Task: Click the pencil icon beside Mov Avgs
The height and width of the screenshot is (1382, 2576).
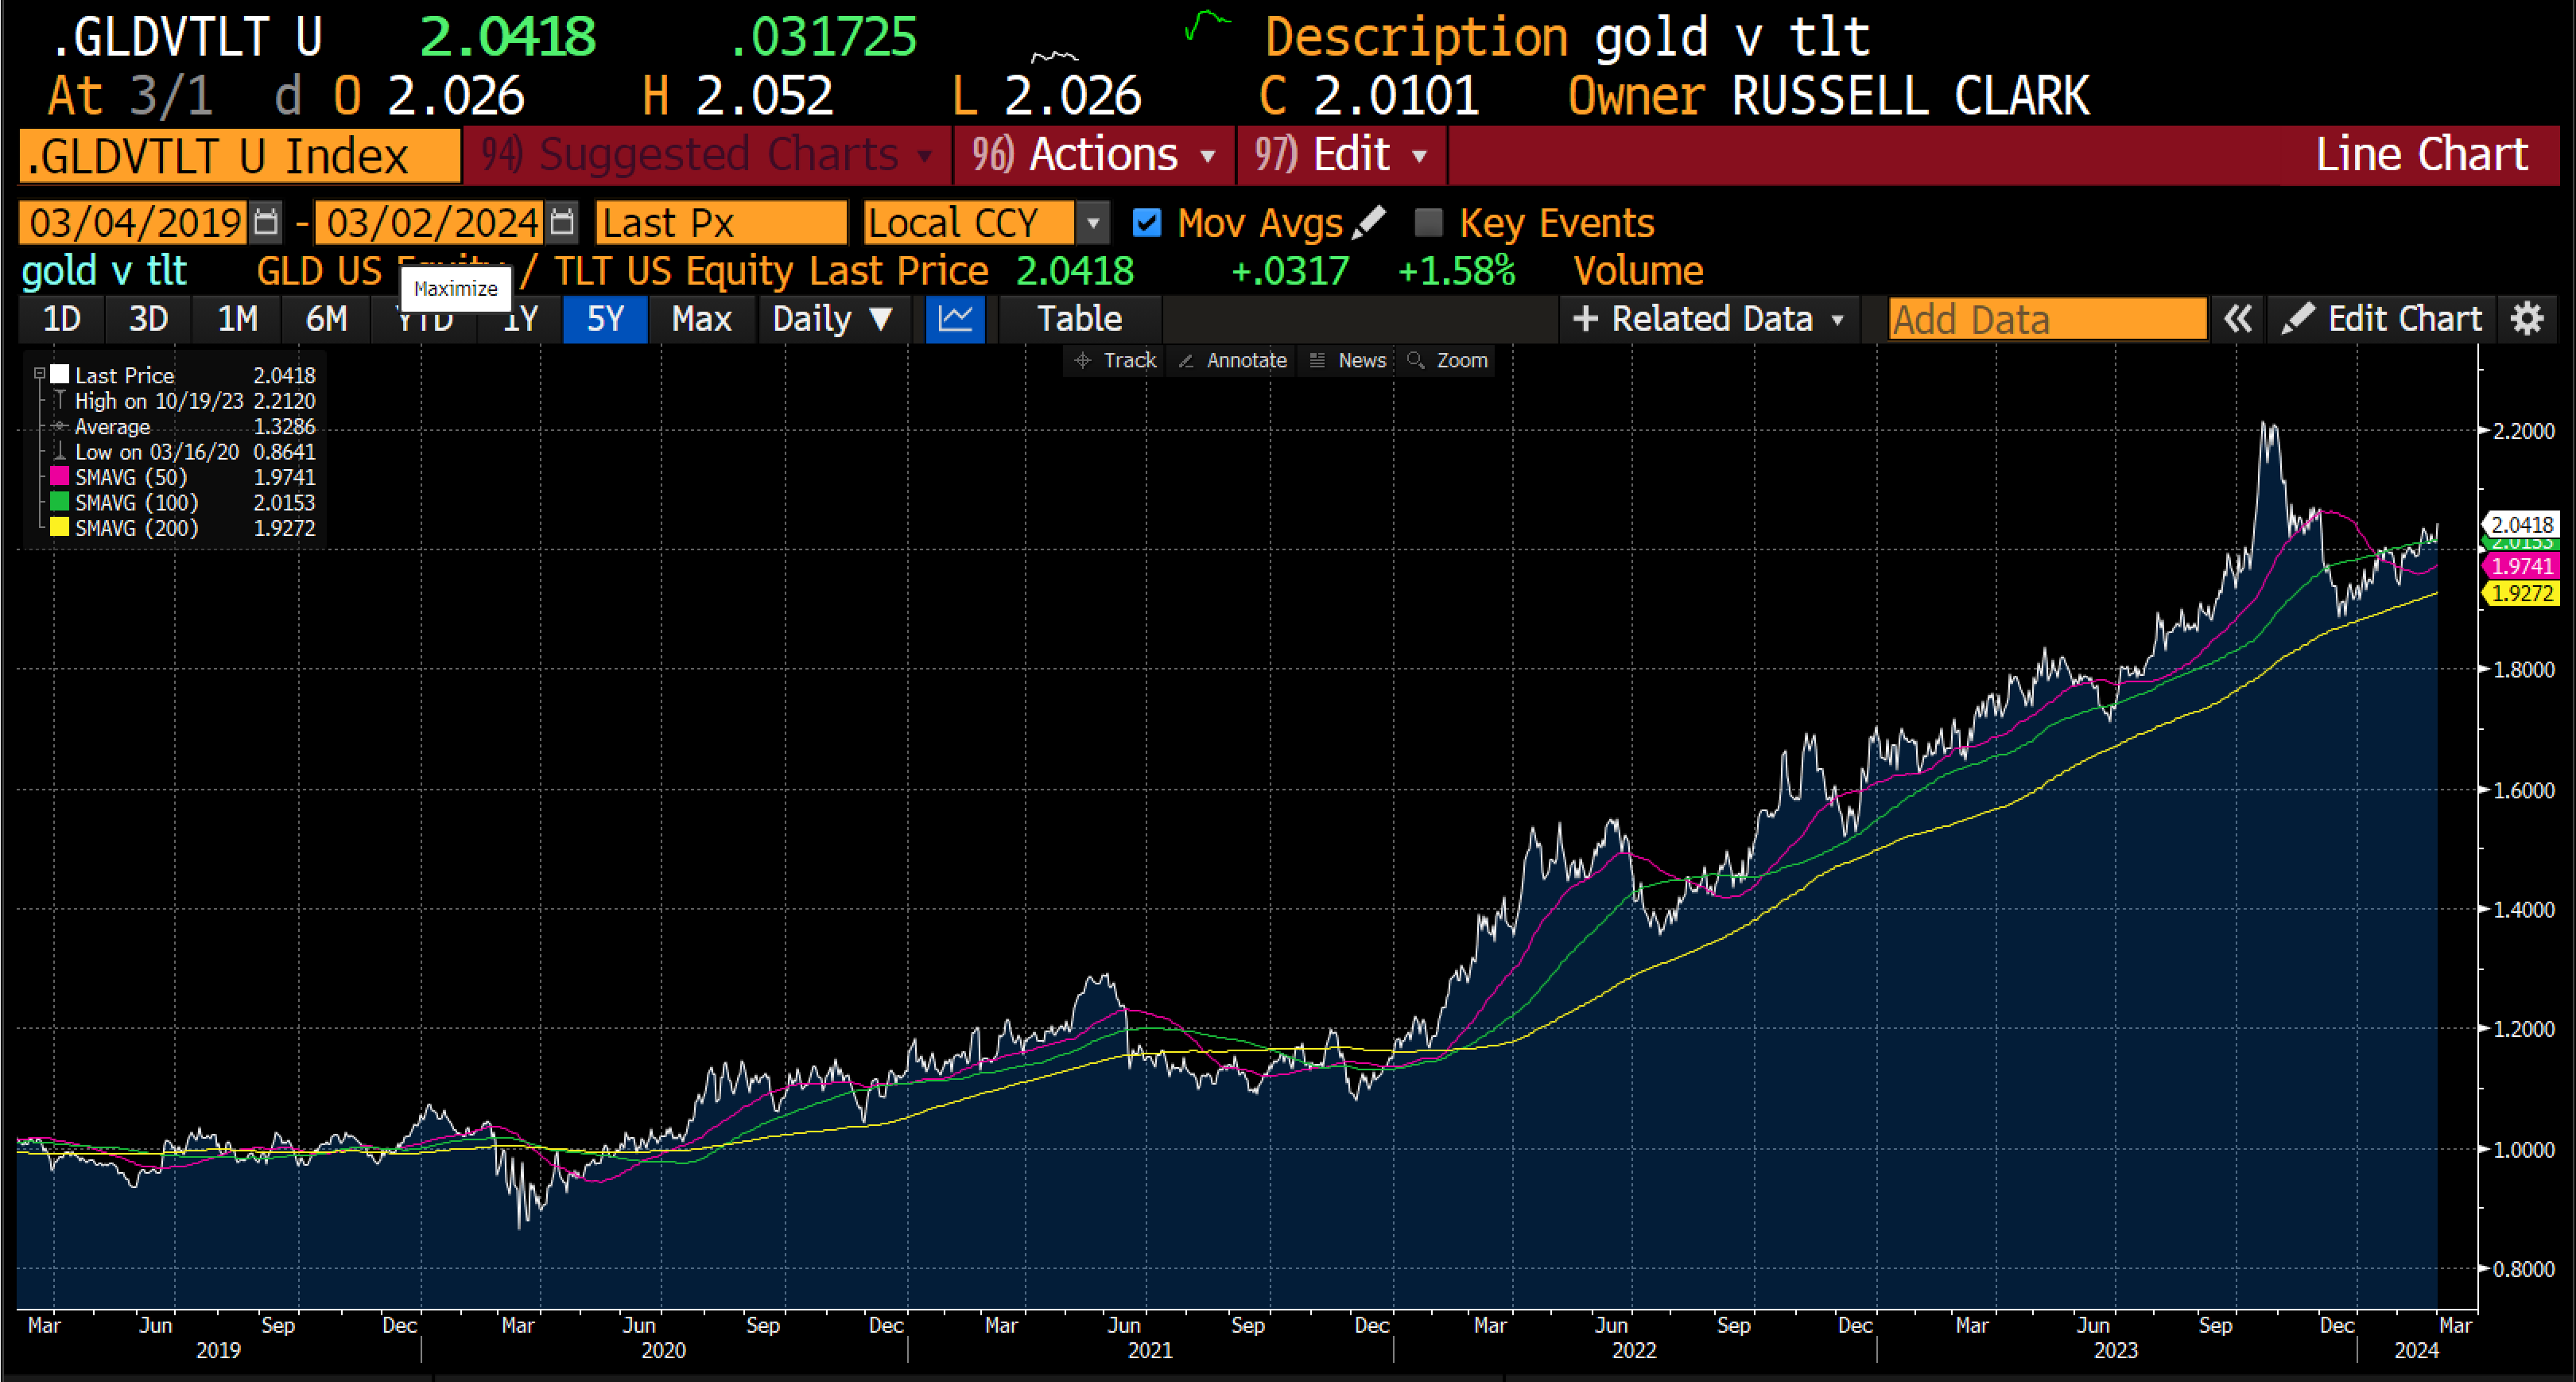Action: 1368,222
